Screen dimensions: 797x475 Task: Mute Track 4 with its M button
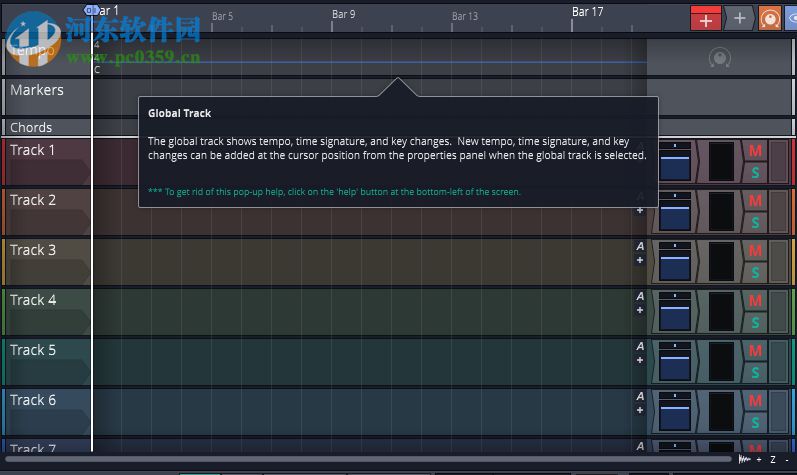(755, 301)
